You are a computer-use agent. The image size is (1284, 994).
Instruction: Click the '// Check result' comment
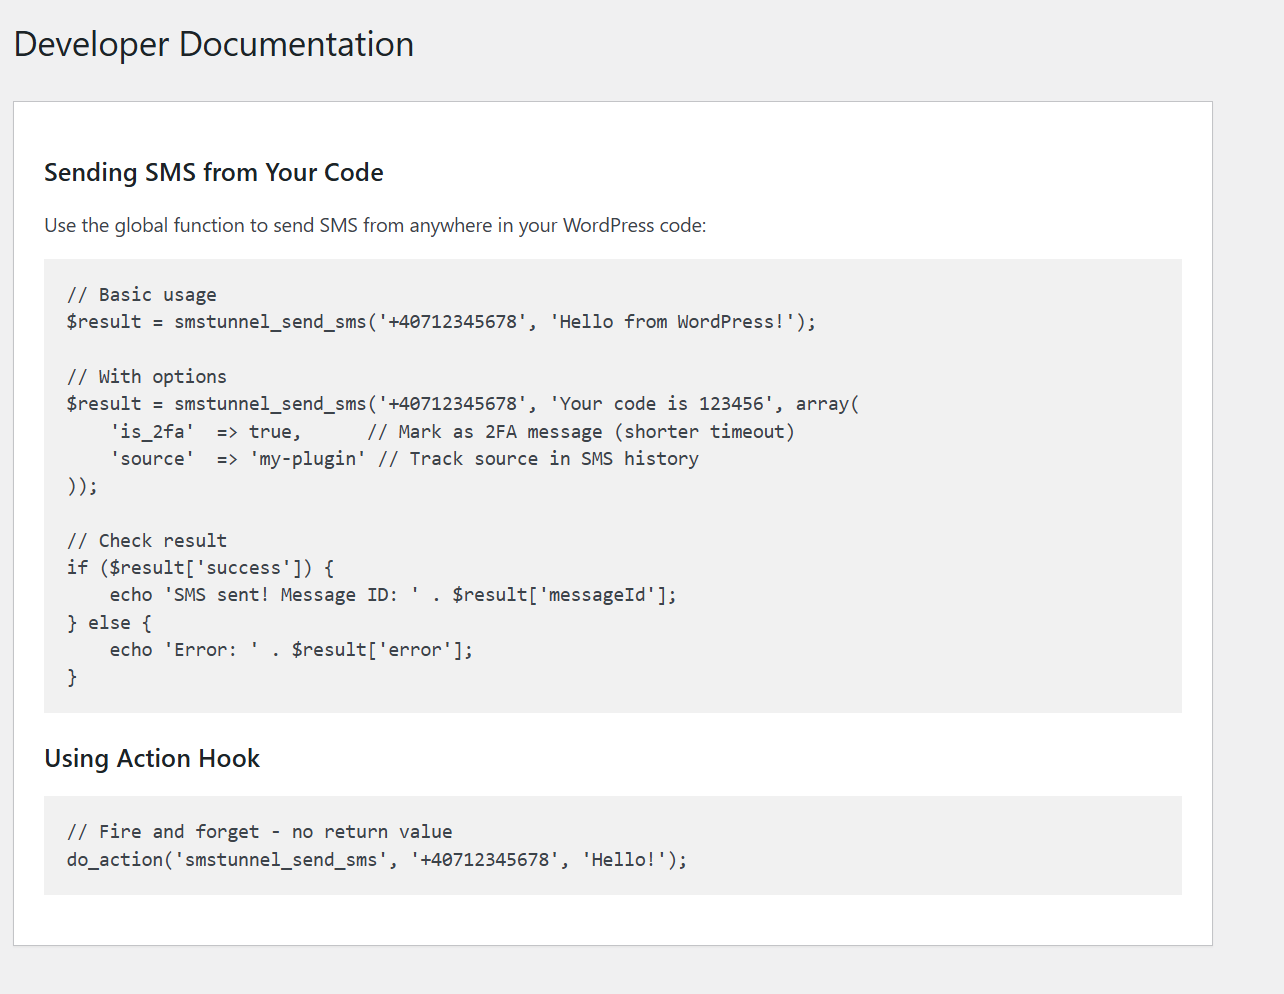(146, 540)
